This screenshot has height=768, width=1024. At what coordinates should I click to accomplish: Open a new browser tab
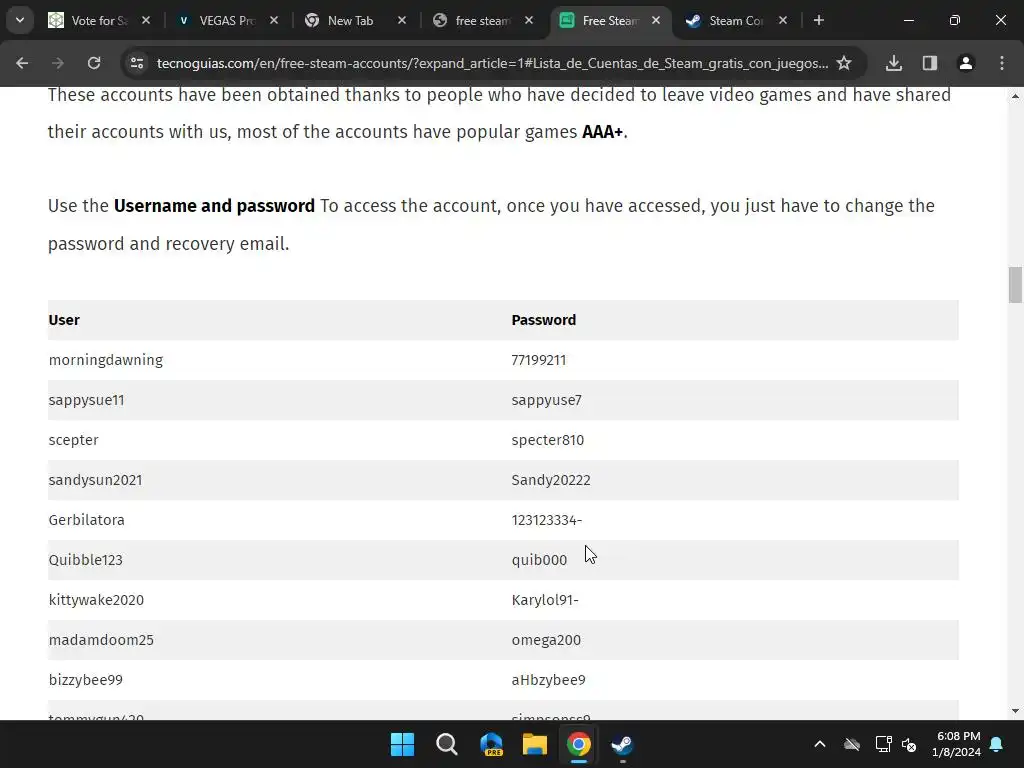(x=819, y=20)
